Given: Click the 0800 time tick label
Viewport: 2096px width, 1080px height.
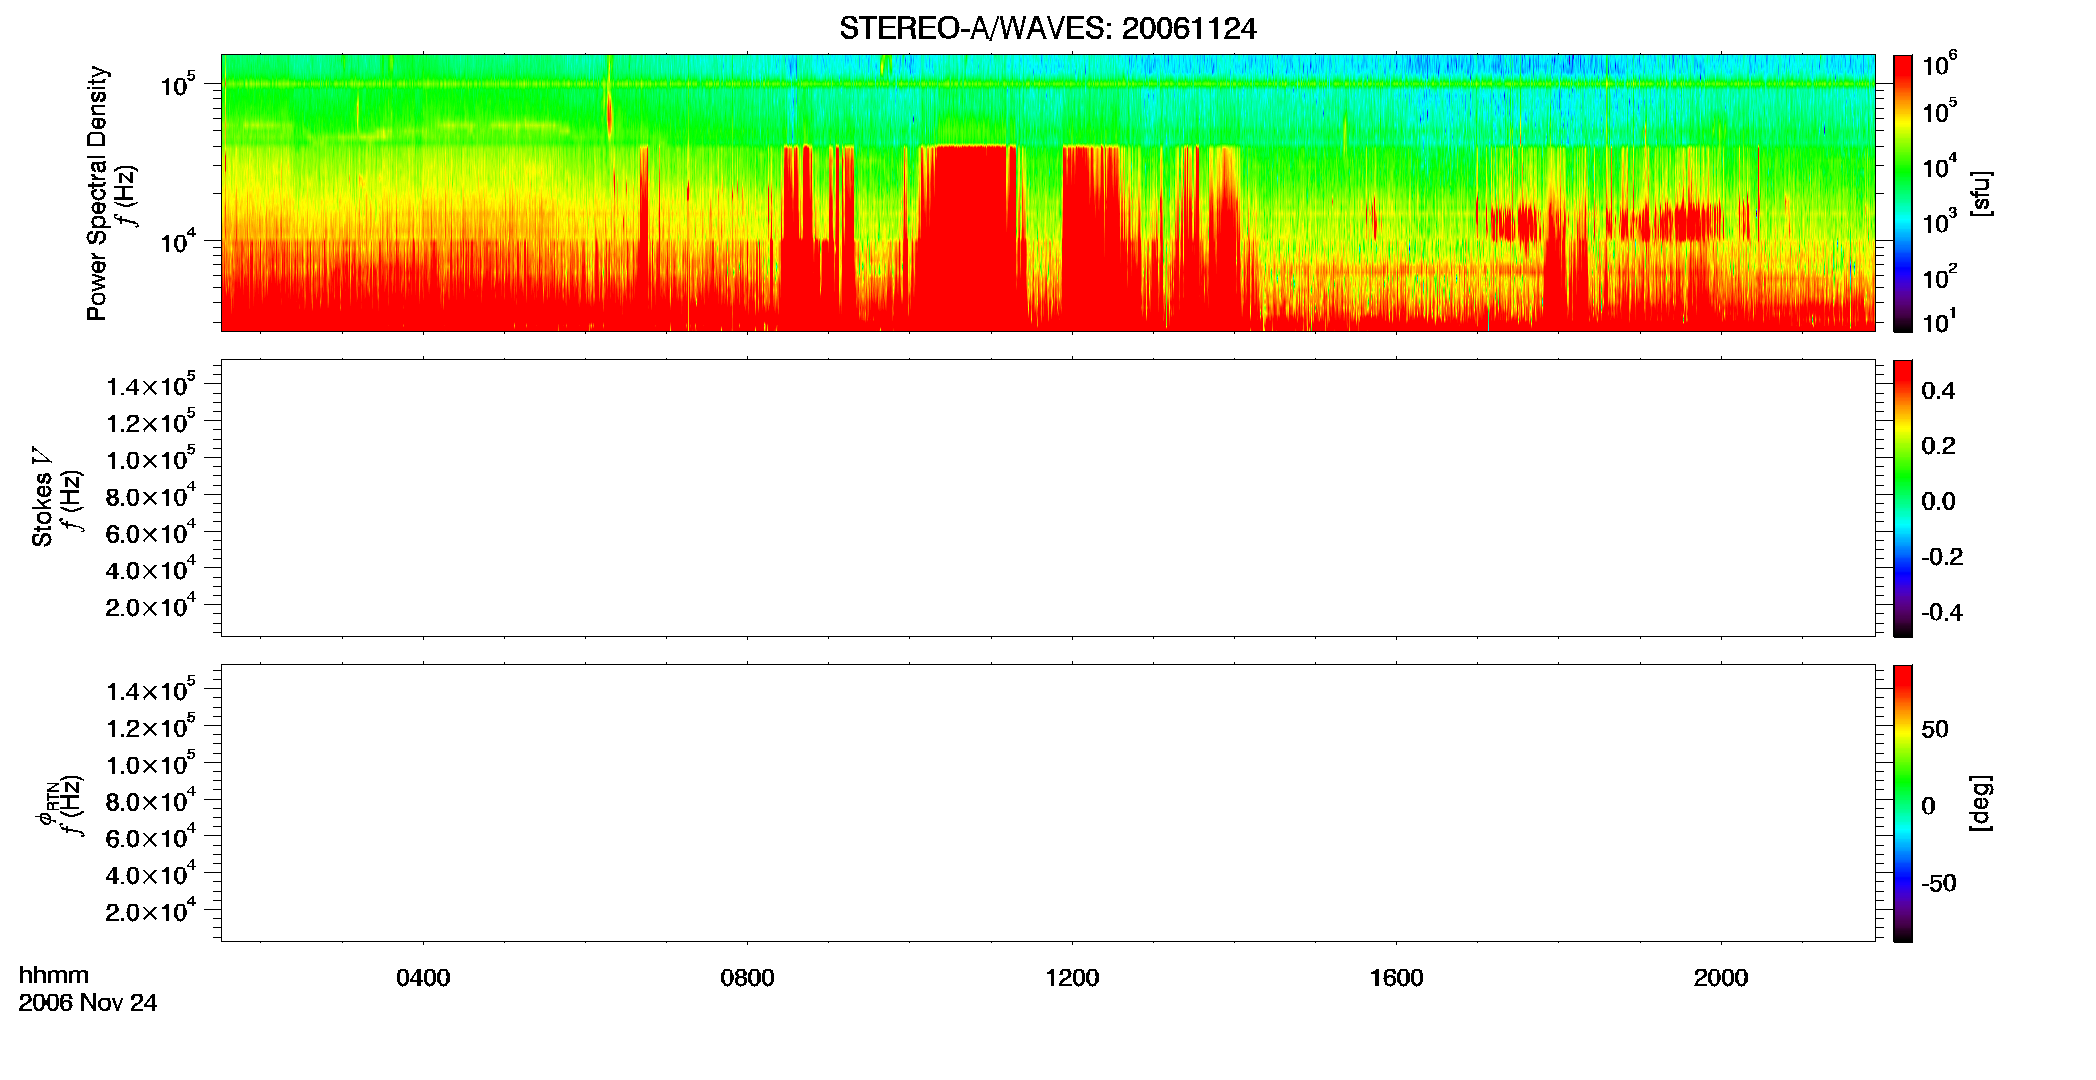Looking at the screenshot, I should [747, 978].
